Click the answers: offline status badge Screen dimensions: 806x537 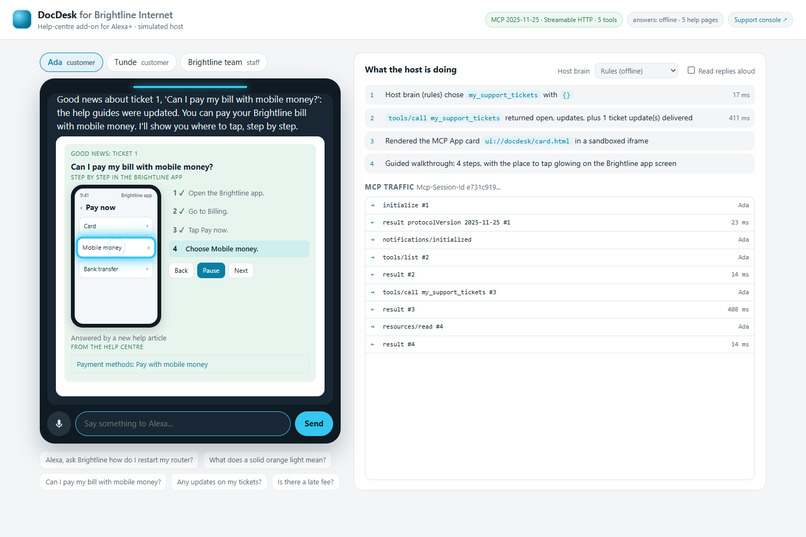(675, 20)
